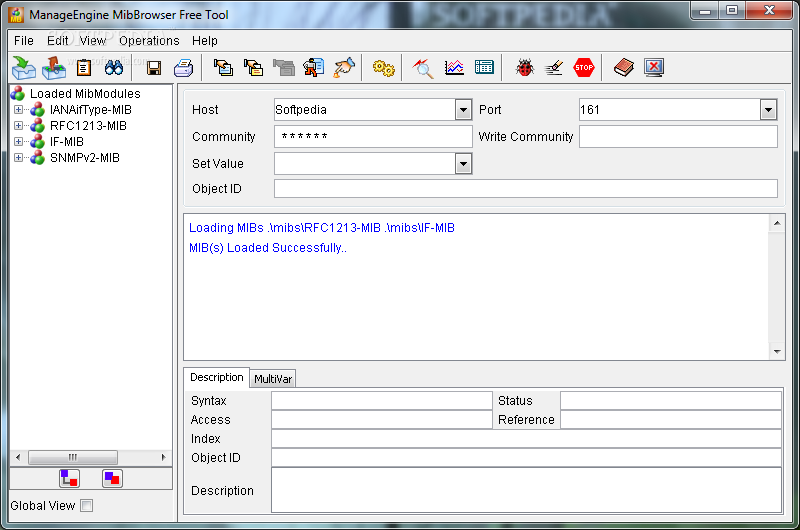
Task: Click the pointing hand Trap icon
Action: (344, 67)
